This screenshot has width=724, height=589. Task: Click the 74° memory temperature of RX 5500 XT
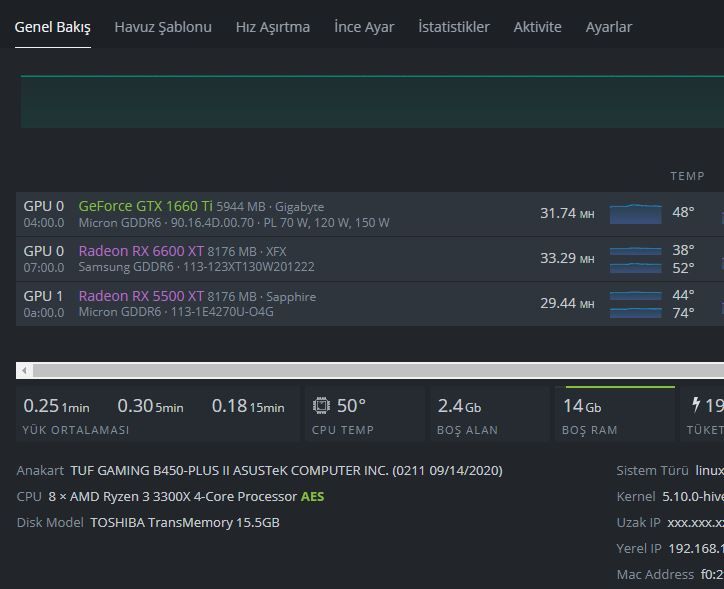pyautogui.click(x=683, y=313)
